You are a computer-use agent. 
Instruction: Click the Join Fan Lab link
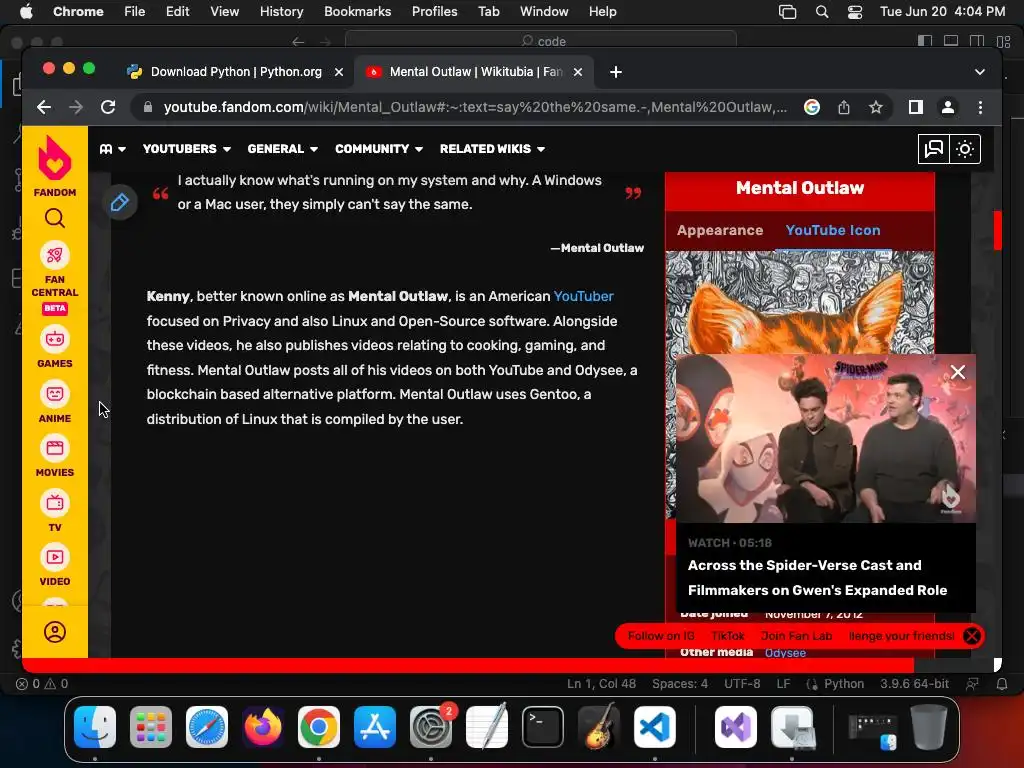796,636
